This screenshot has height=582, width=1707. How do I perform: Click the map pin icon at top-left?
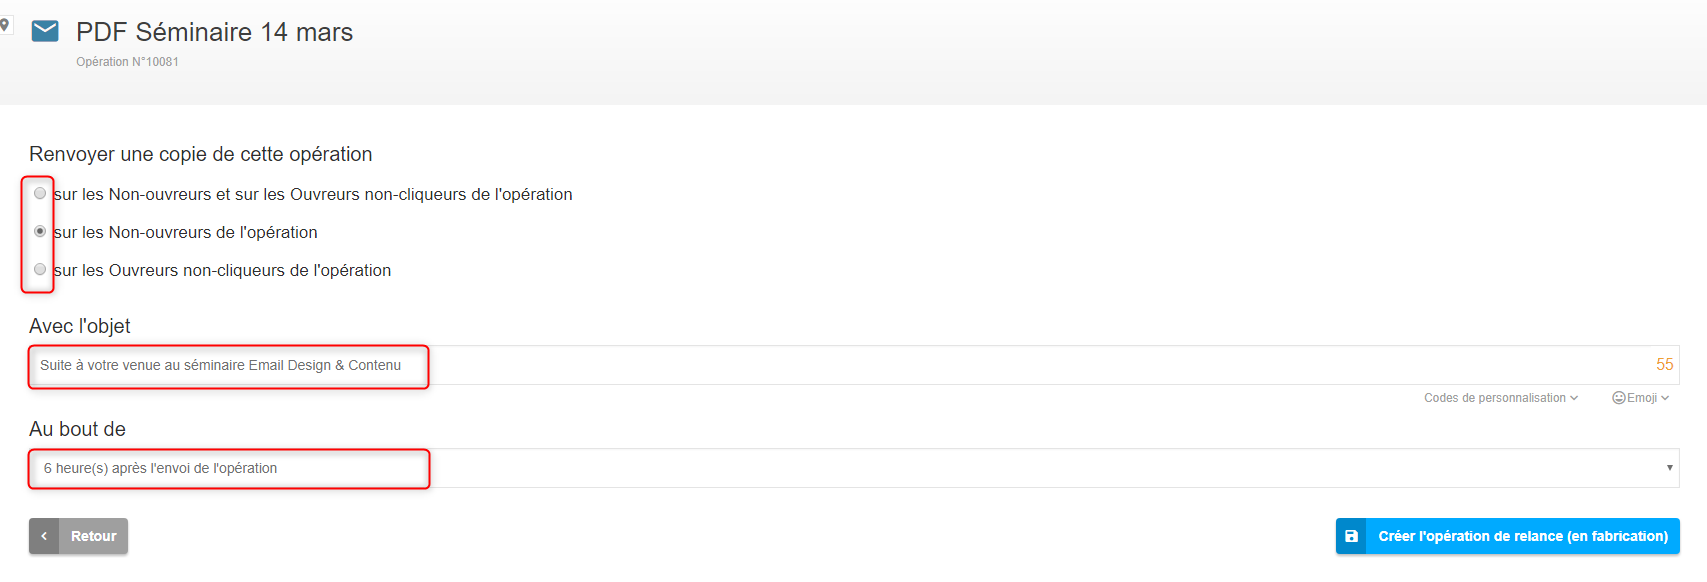click(x=5, y=25)
